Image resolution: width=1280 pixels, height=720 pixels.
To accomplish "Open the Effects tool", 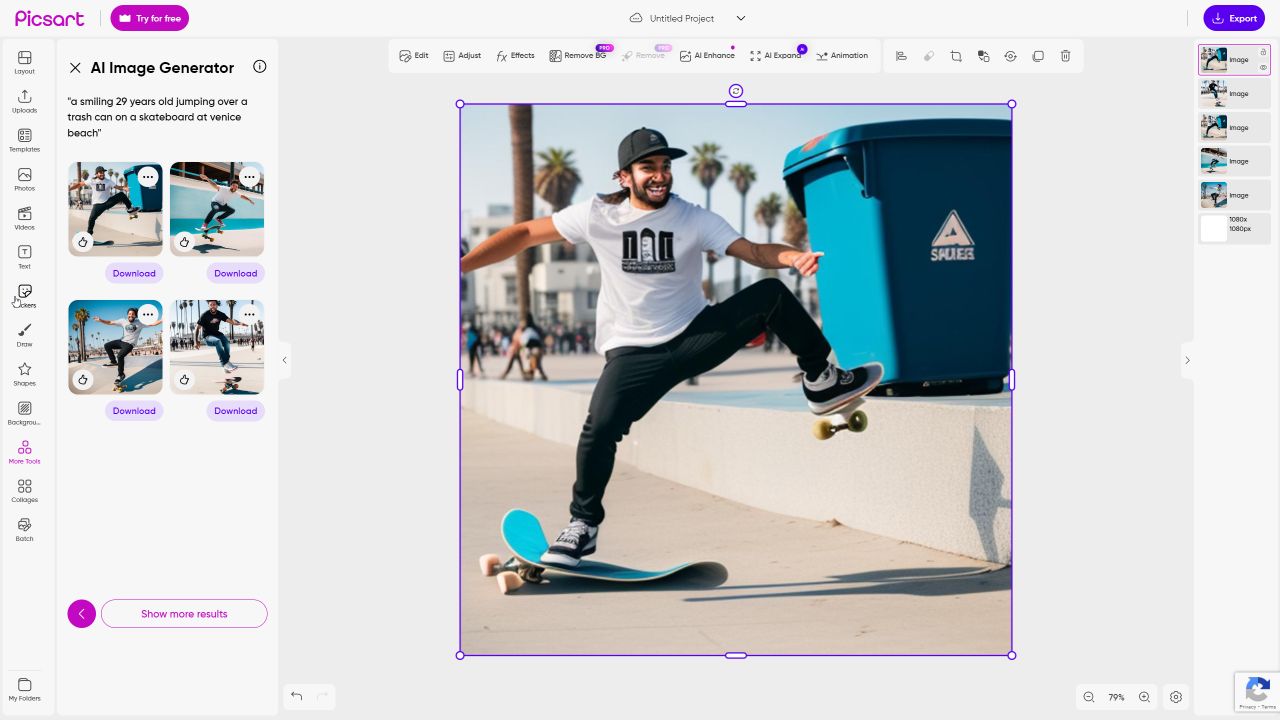I will (x=515, y=56).
